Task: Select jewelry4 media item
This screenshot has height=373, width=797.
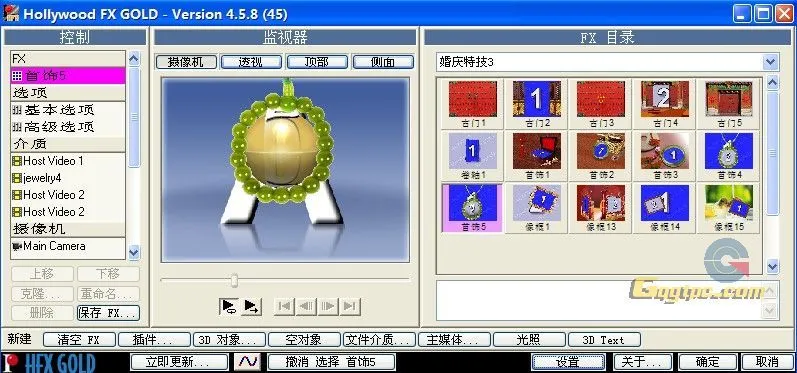Action: pos(68,178)
